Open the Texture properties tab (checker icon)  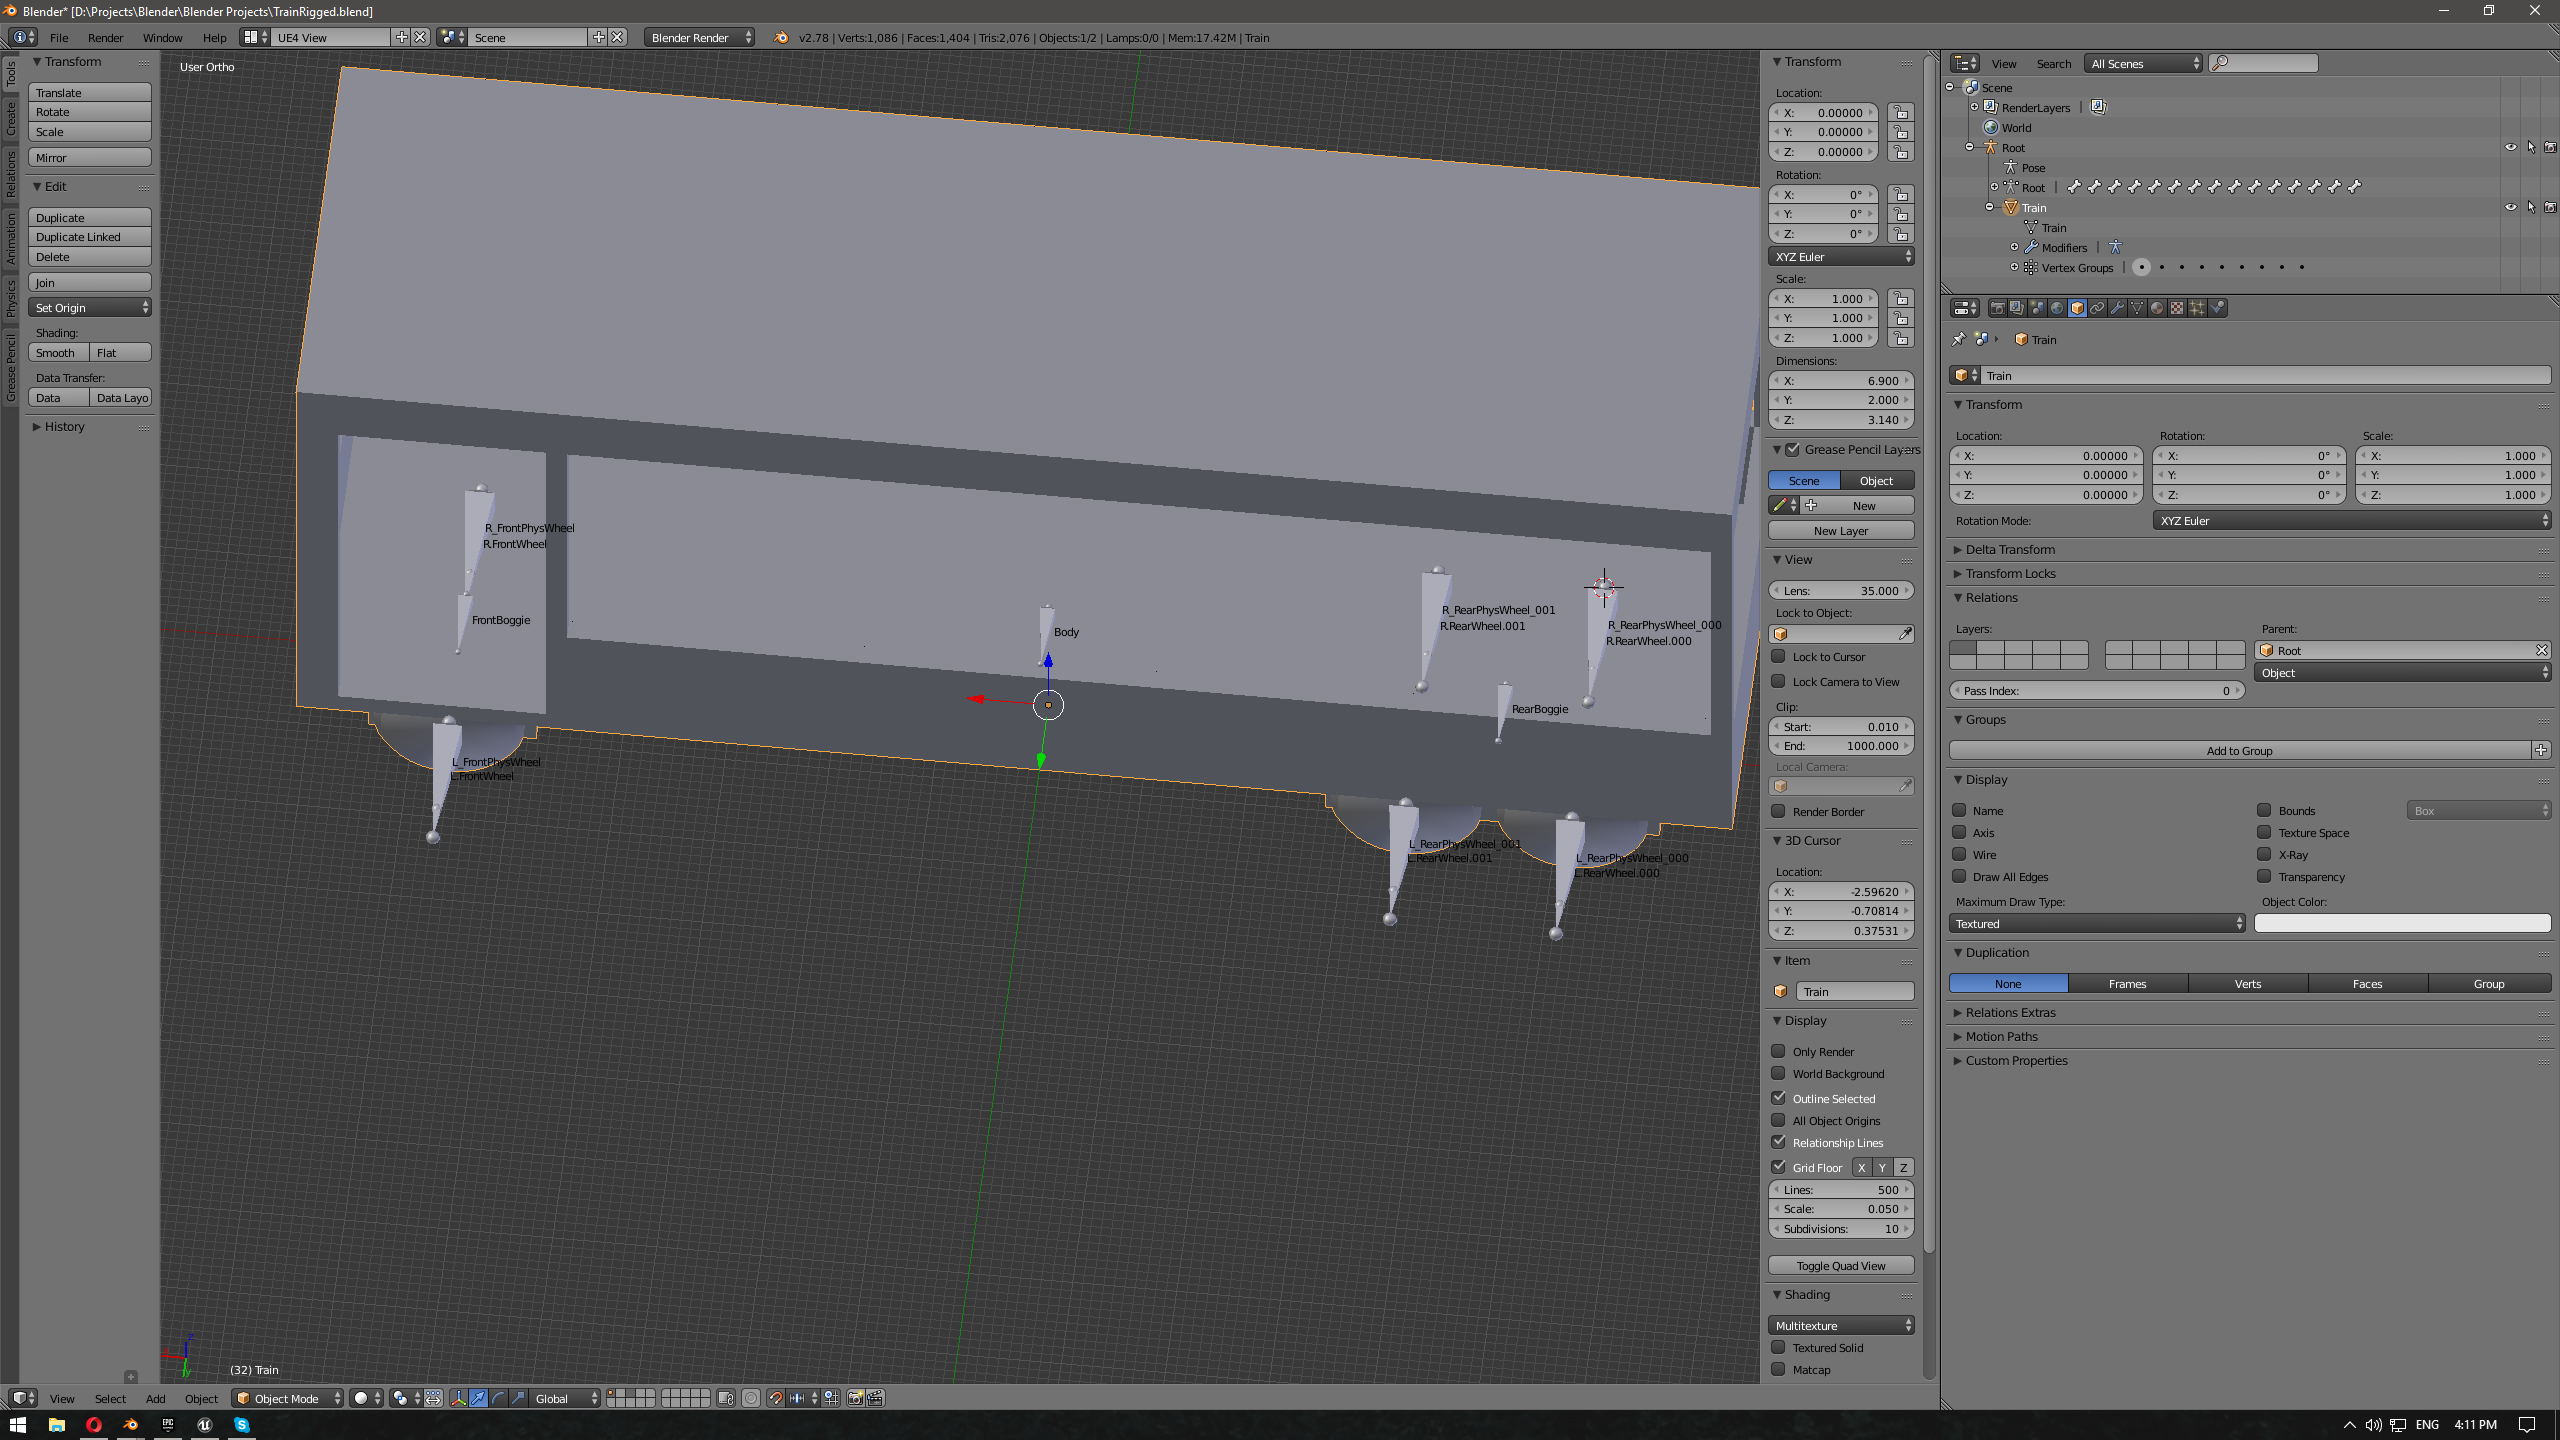2177,308
